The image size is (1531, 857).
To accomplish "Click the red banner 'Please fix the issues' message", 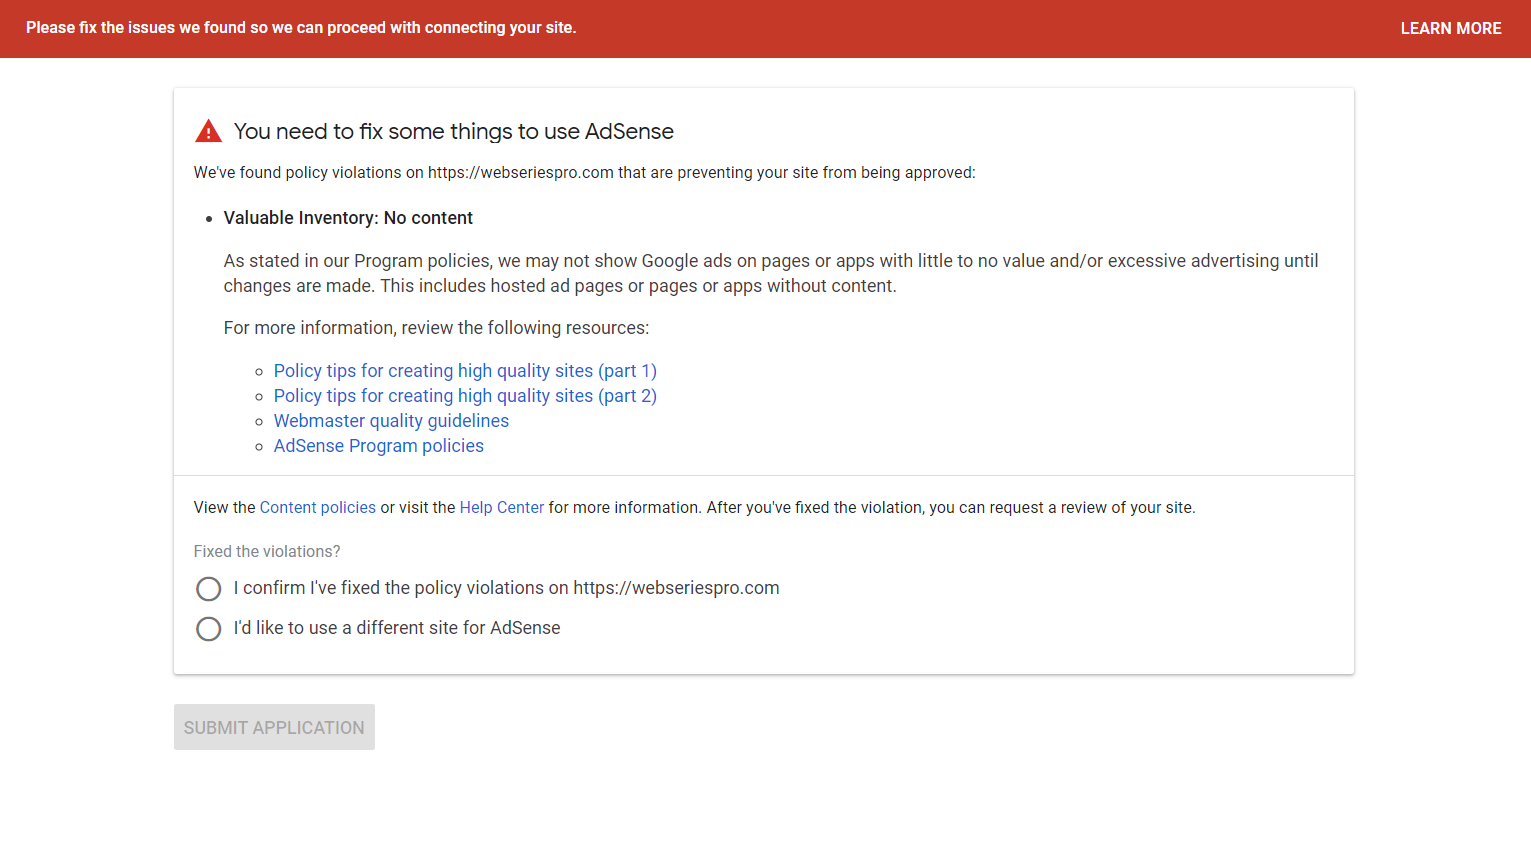I will pos(301,28).
